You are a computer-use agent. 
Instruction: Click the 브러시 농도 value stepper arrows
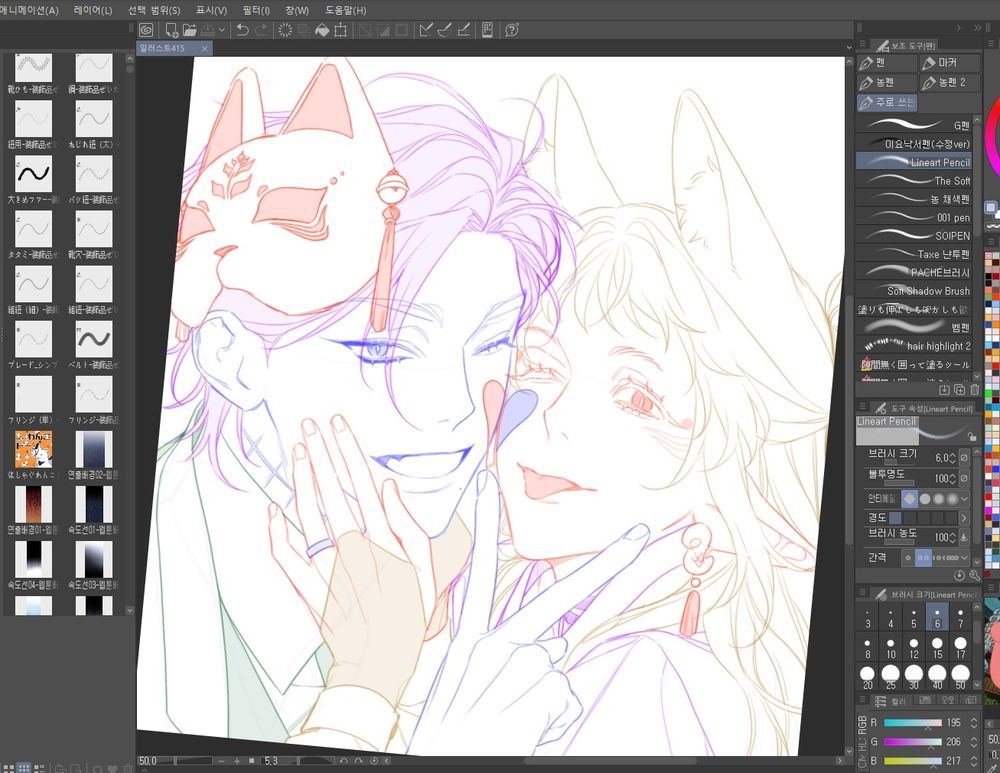tap(953, 538)
